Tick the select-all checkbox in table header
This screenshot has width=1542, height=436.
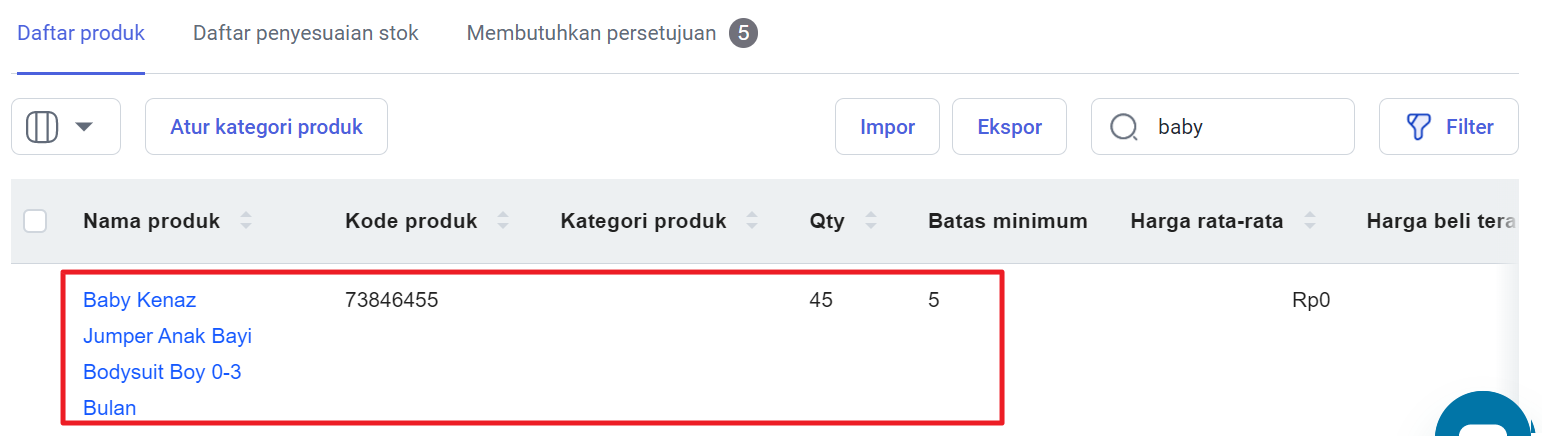point(35,221)
